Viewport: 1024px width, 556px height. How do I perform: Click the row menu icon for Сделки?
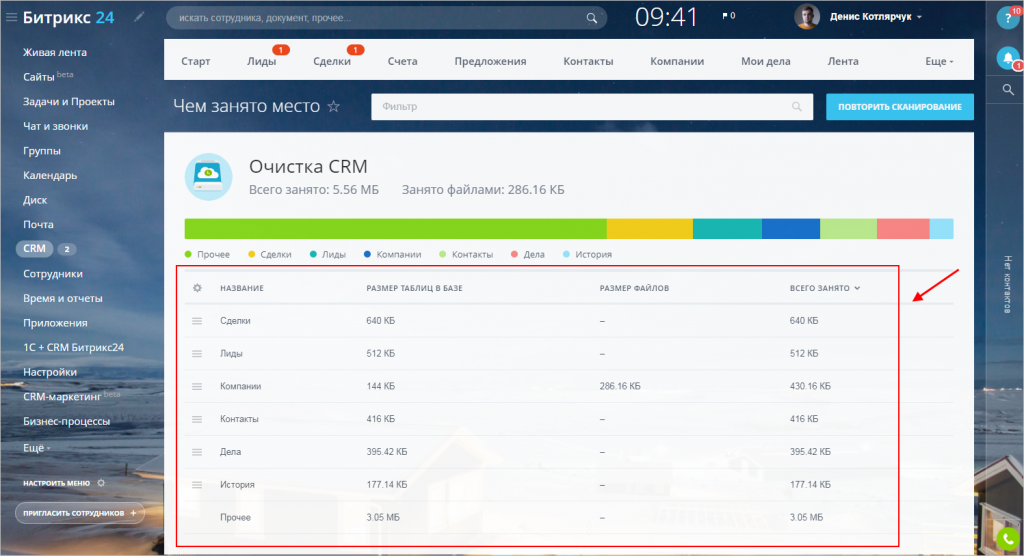pyautogui.click(x=197, y=321)
